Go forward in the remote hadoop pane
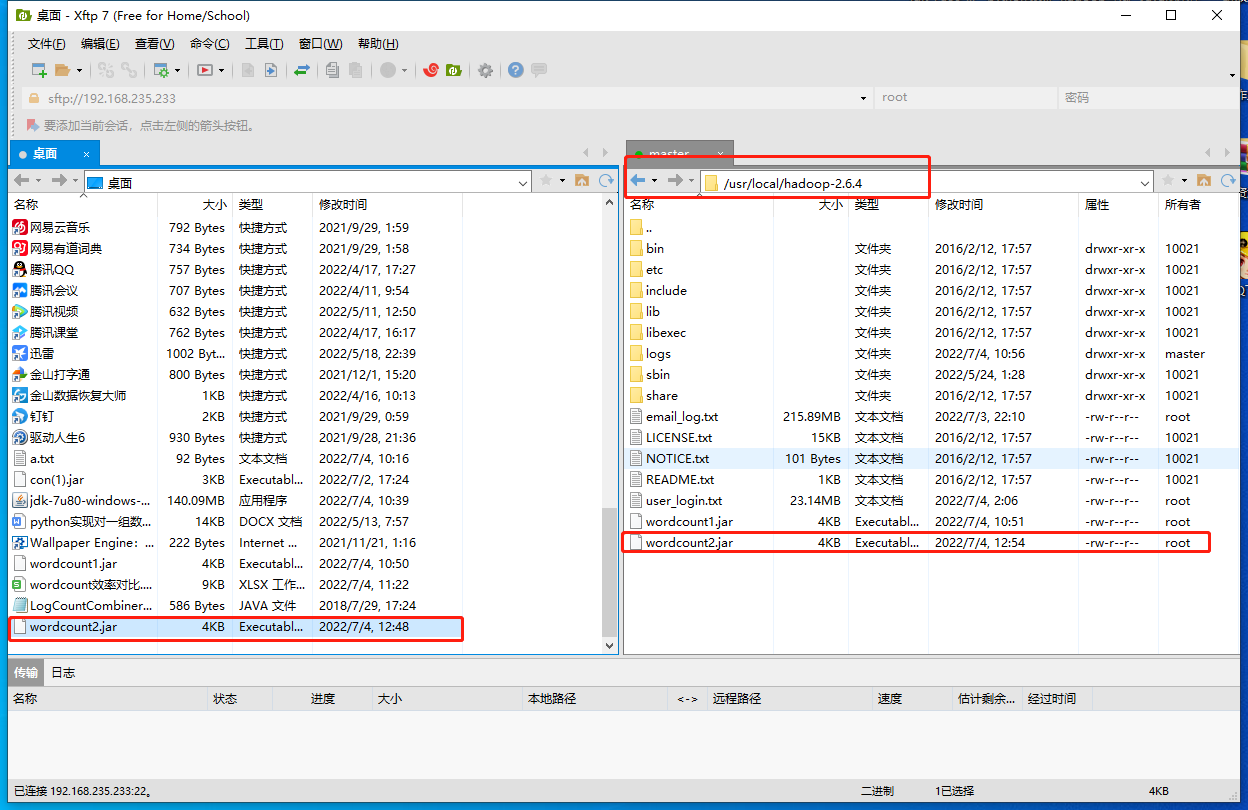 click(x=675, y=180)
